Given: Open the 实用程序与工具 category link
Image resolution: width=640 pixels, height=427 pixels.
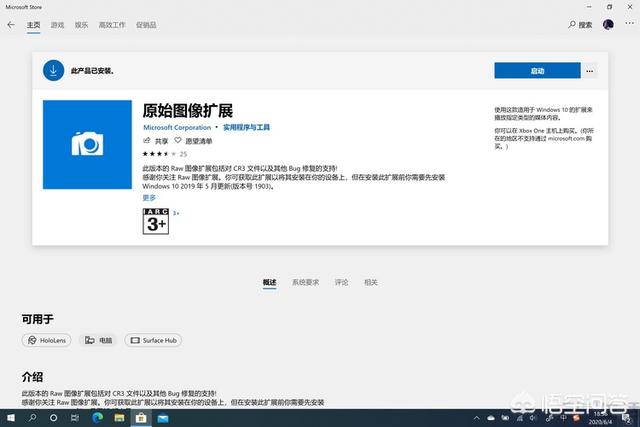Looking at the screenshot, I should [246, 127].
